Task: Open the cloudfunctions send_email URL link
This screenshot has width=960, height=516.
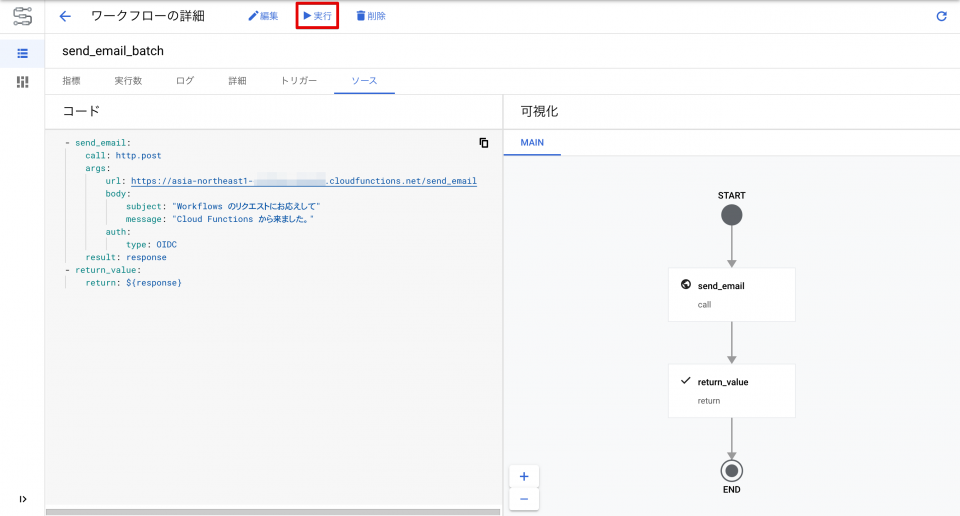Action: [x=304, y=181]
